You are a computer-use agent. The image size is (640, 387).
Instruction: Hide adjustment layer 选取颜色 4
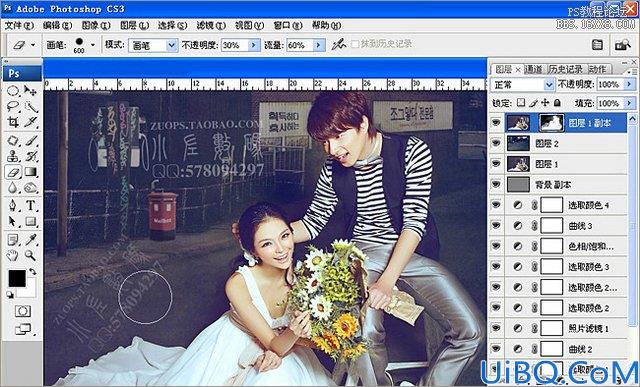tap(496, 205)
